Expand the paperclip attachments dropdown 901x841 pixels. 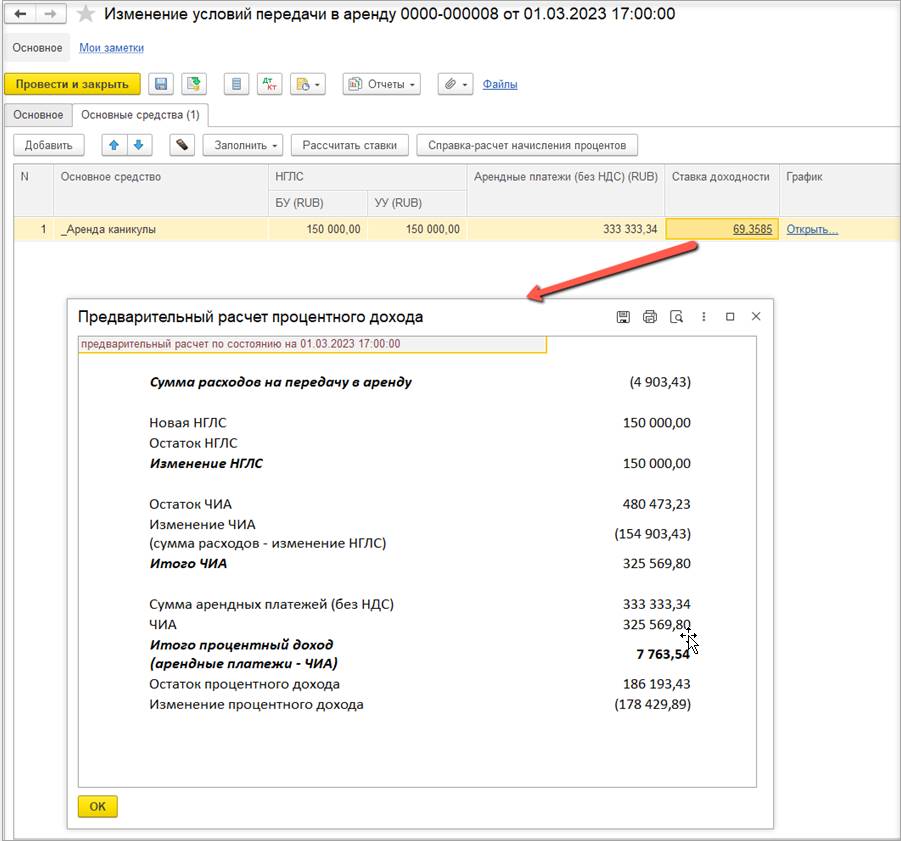(x=454, y=84)
